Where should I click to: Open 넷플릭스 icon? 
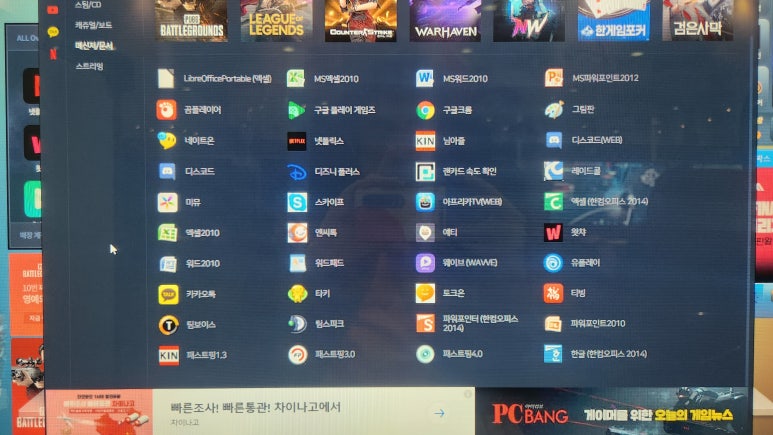point(297,141)
